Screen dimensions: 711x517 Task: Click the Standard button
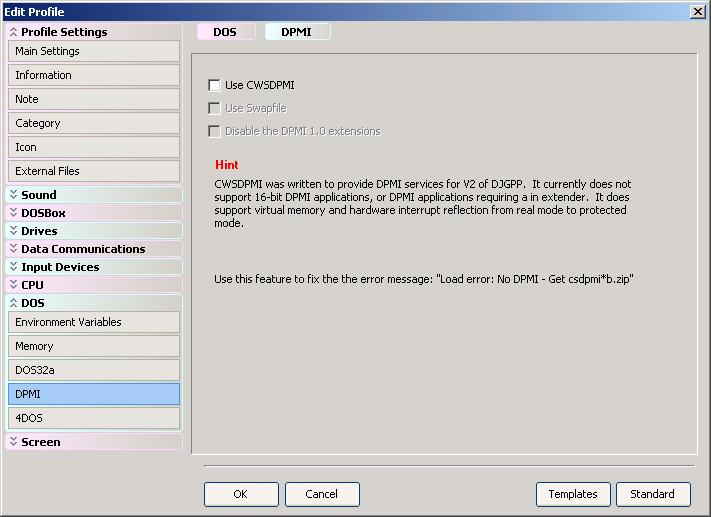(652, 494)
